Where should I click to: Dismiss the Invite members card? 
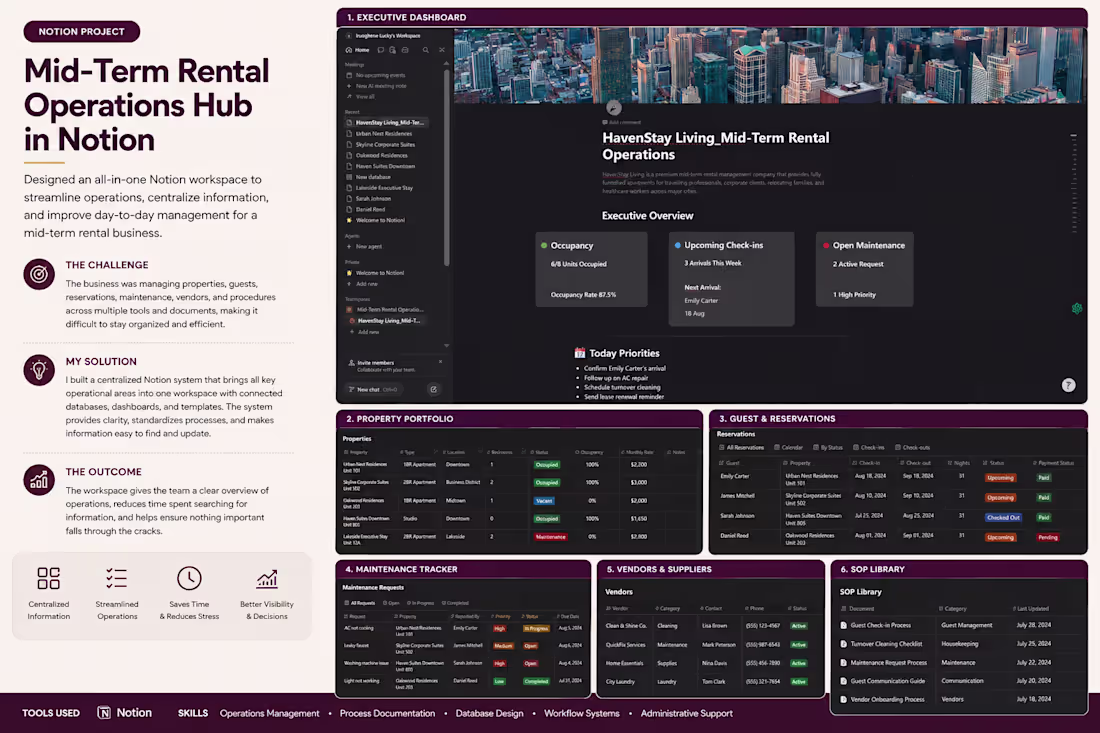click(x=441, y=362)
